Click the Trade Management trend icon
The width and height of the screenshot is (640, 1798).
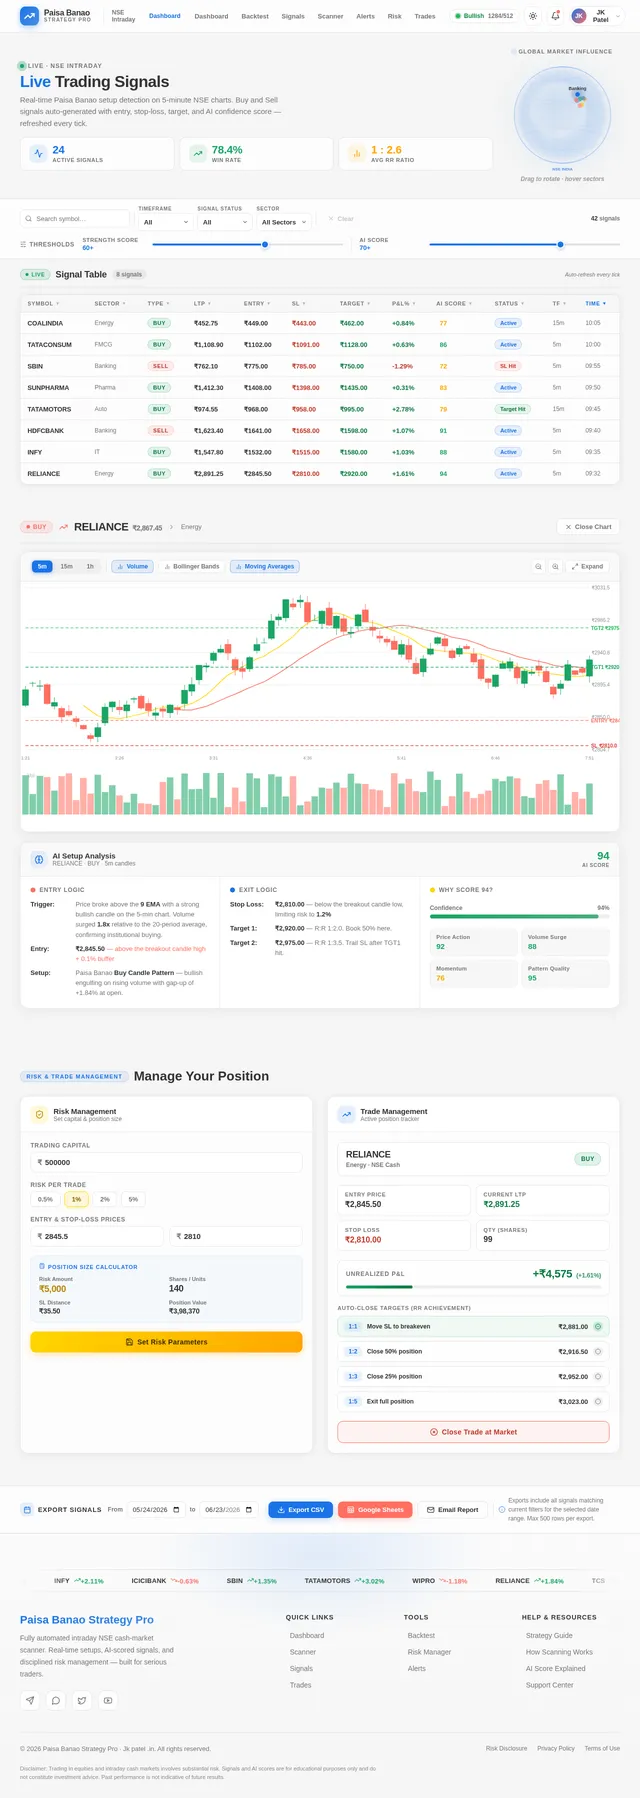point(346,1114)
